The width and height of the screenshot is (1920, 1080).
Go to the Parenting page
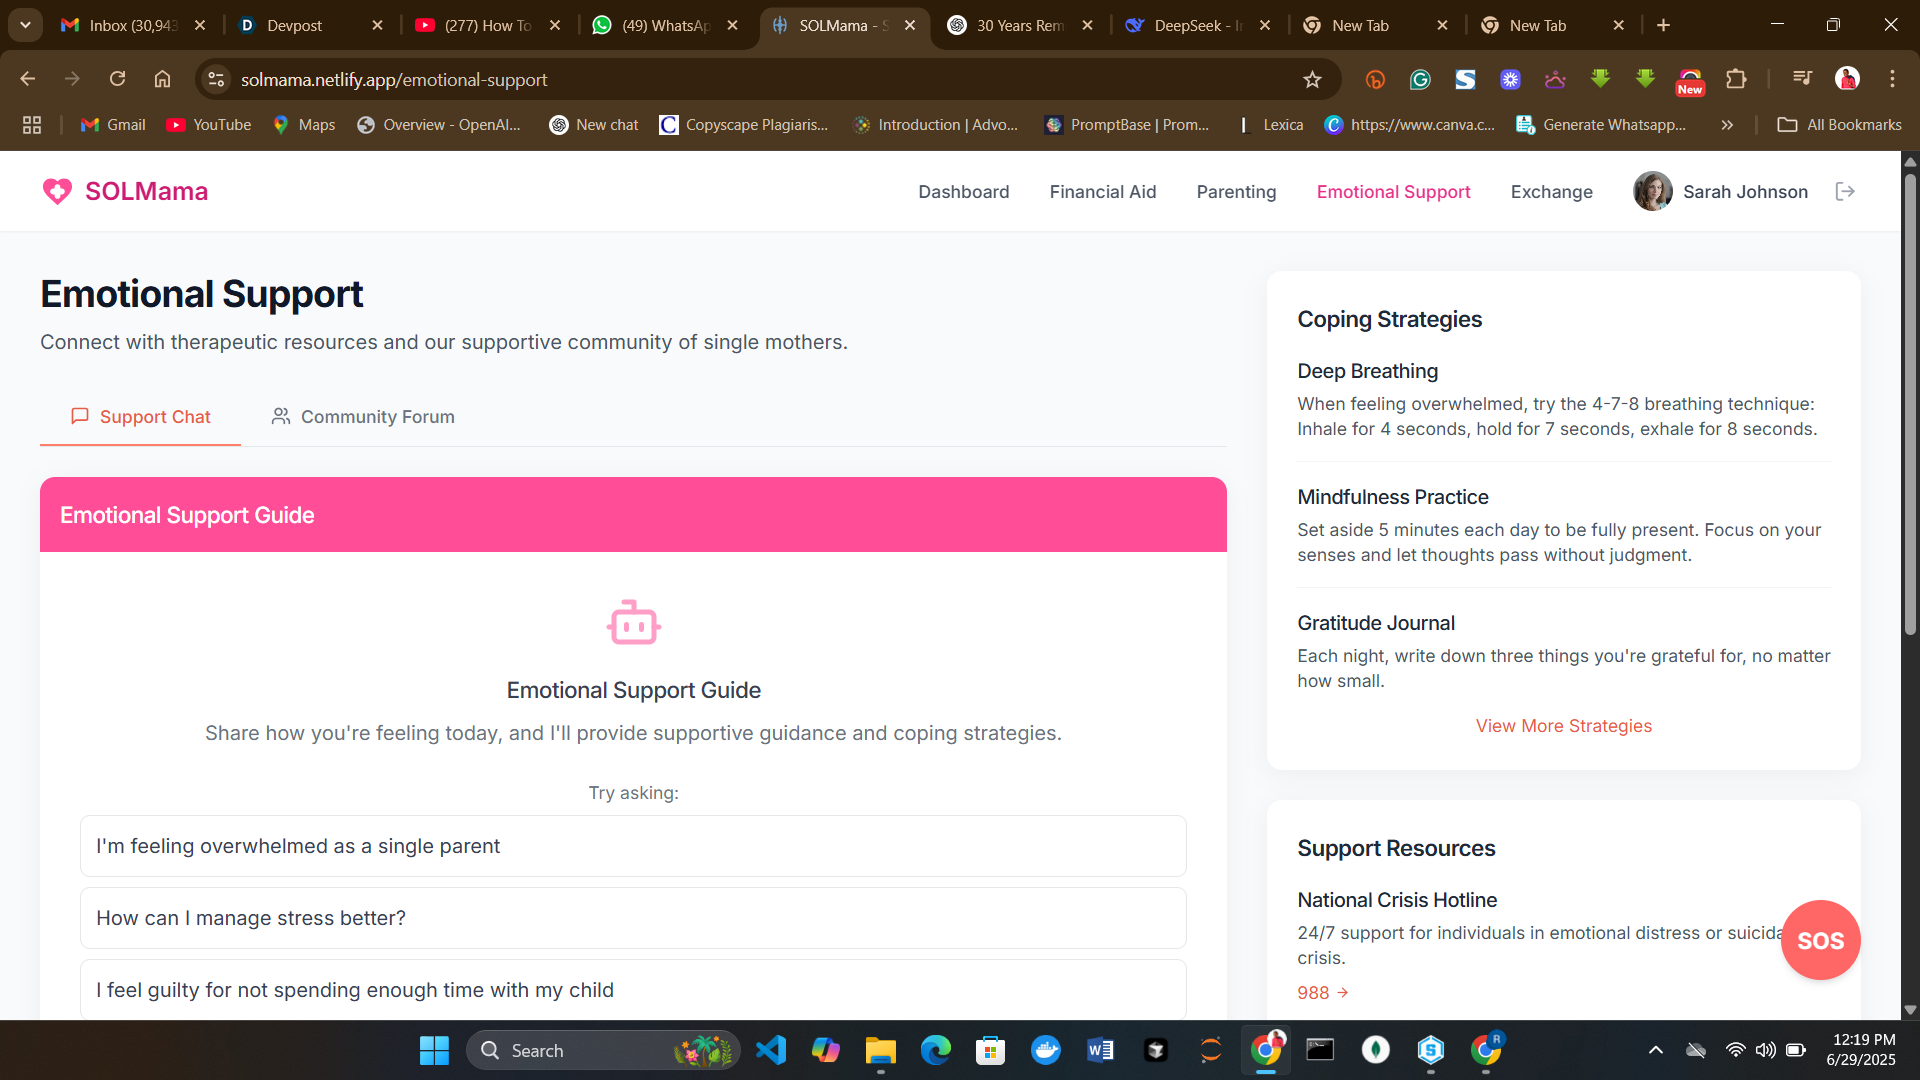[1236, 192]
